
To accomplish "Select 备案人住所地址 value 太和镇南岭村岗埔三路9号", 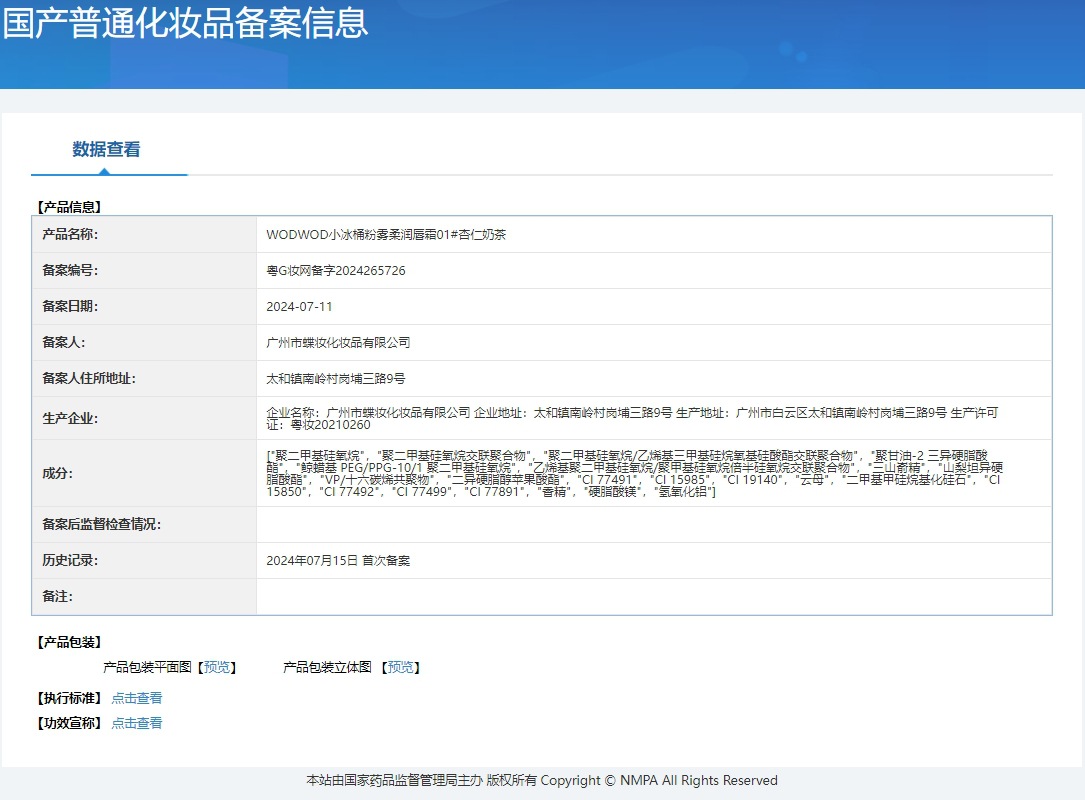I will 336,379.
